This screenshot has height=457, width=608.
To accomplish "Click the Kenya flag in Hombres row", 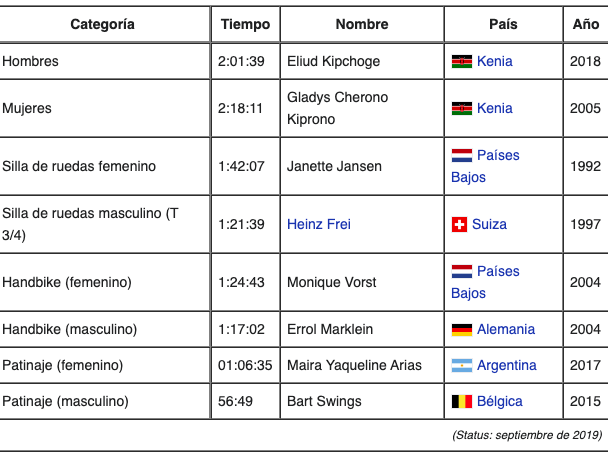I will pyautogui.click(x=461, y=61).
